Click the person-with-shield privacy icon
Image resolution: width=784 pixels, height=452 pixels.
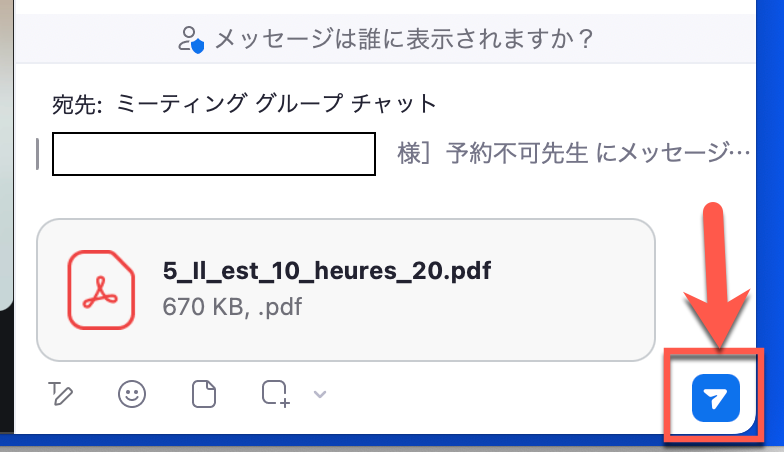coord(191,40)
